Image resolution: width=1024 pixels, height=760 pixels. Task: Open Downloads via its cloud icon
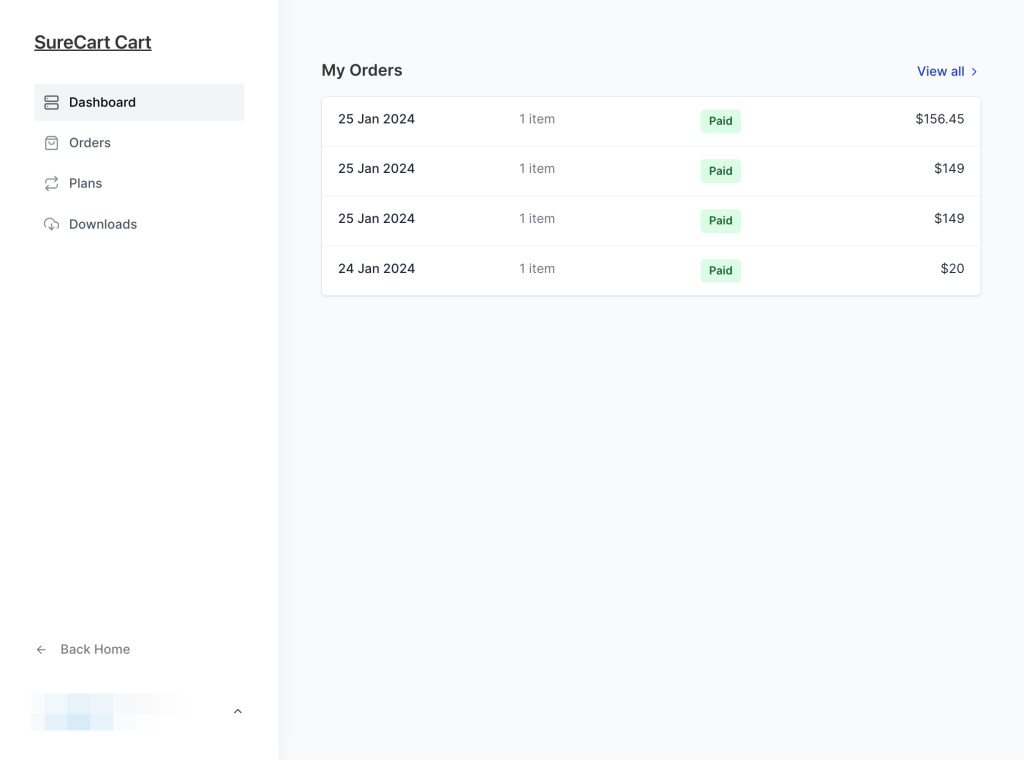(x=51, y=224)
